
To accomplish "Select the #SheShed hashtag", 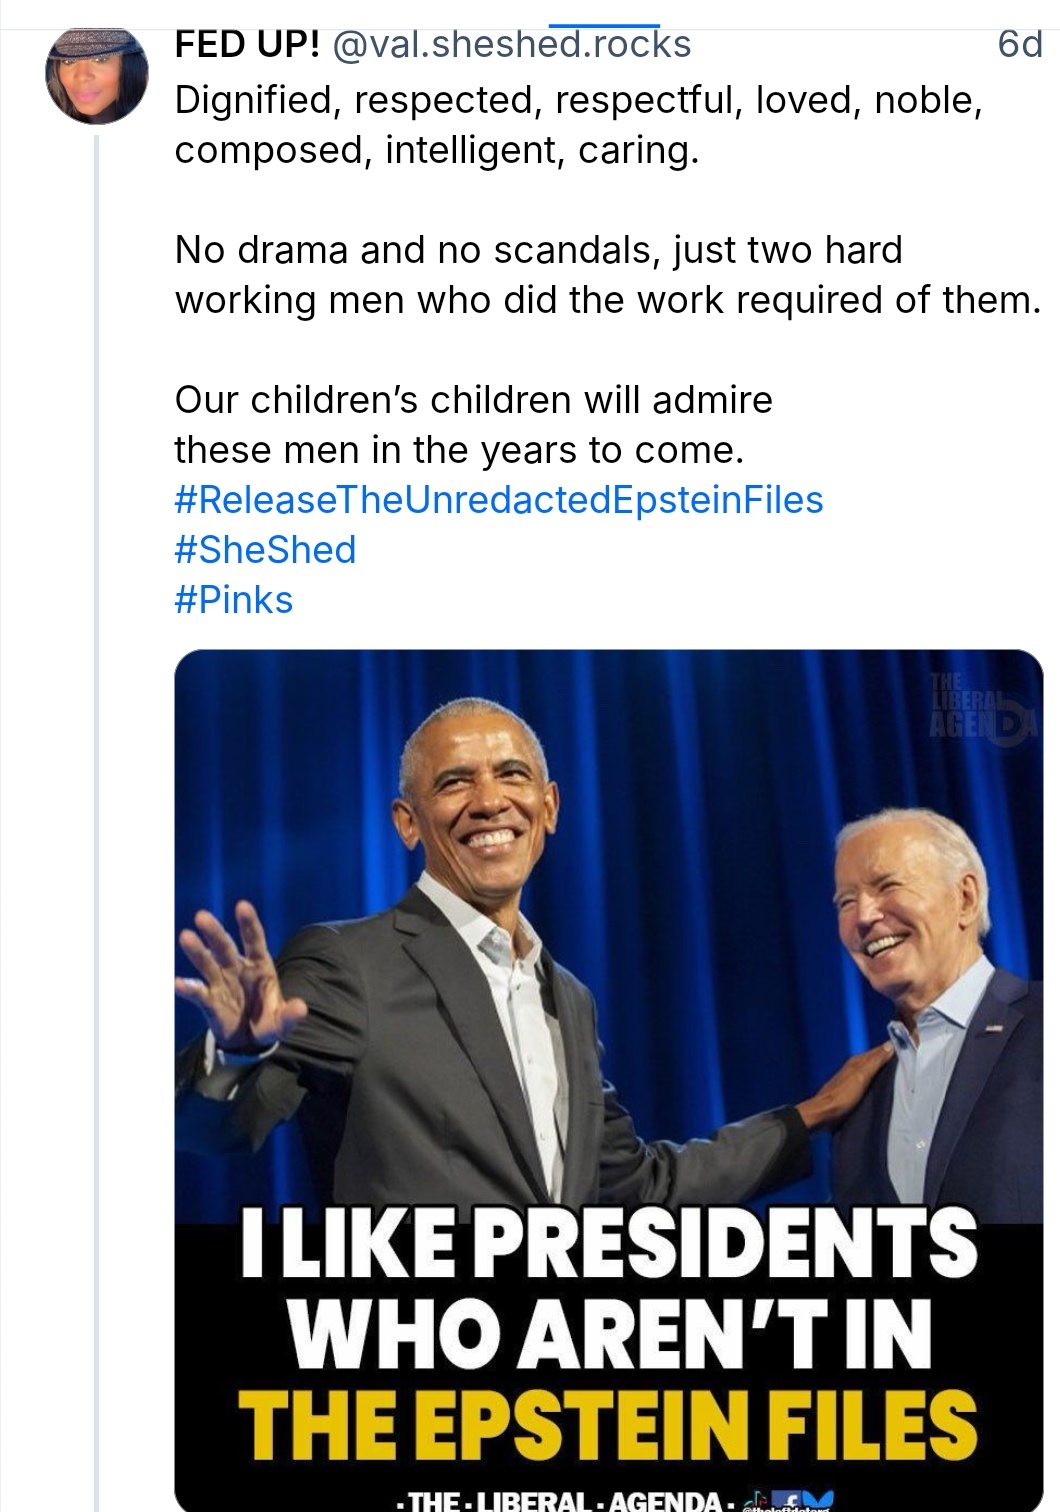I will [265, 550].
